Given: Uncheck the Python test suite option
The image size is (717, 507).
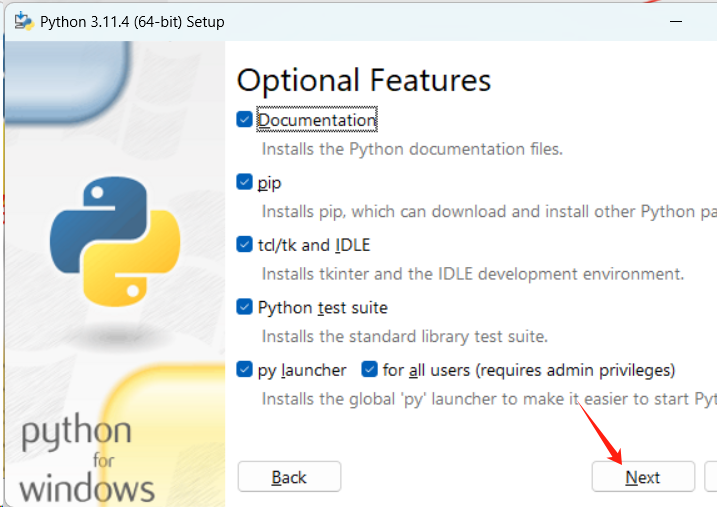Looking at the screenshot, I should pyautogui.click(x=245, y=307).
